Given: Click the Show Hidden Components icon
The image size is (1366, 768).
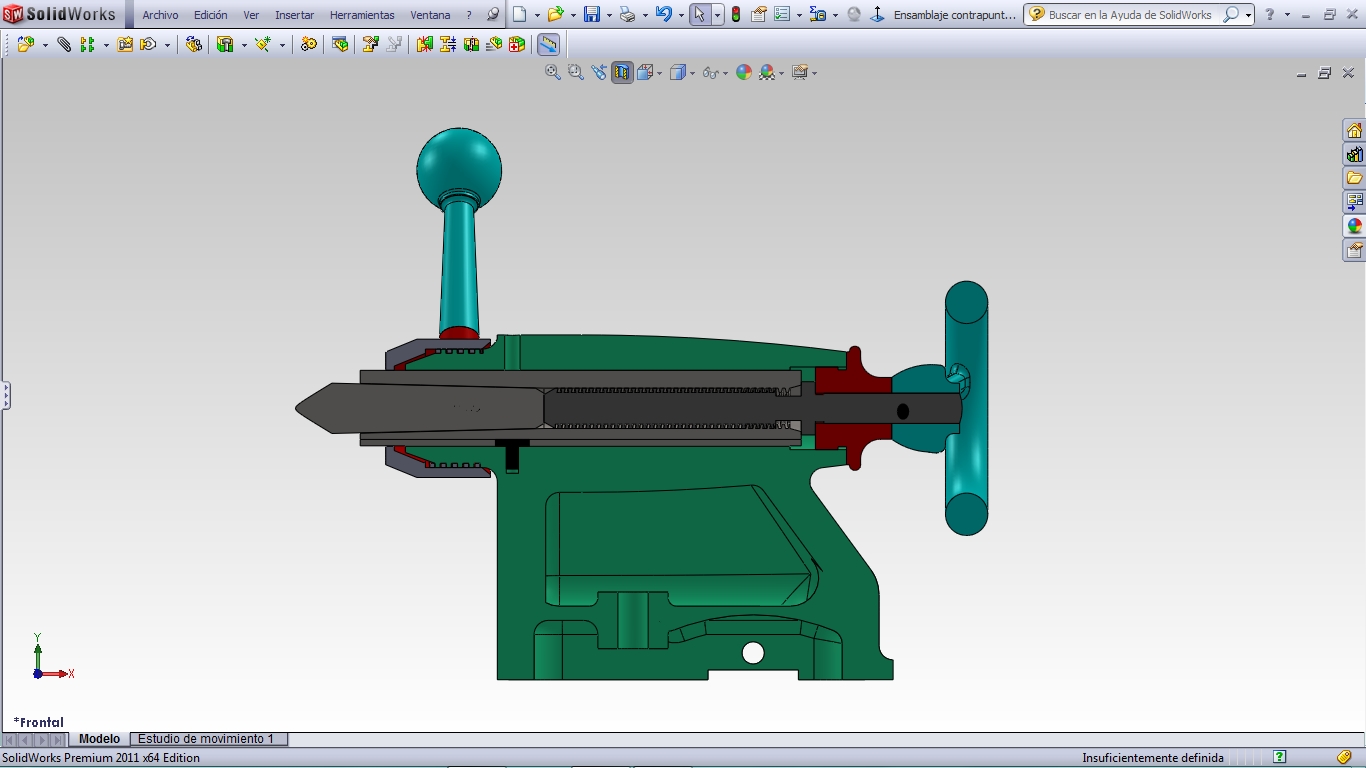Looking at the screenshot, I should 194,45.
